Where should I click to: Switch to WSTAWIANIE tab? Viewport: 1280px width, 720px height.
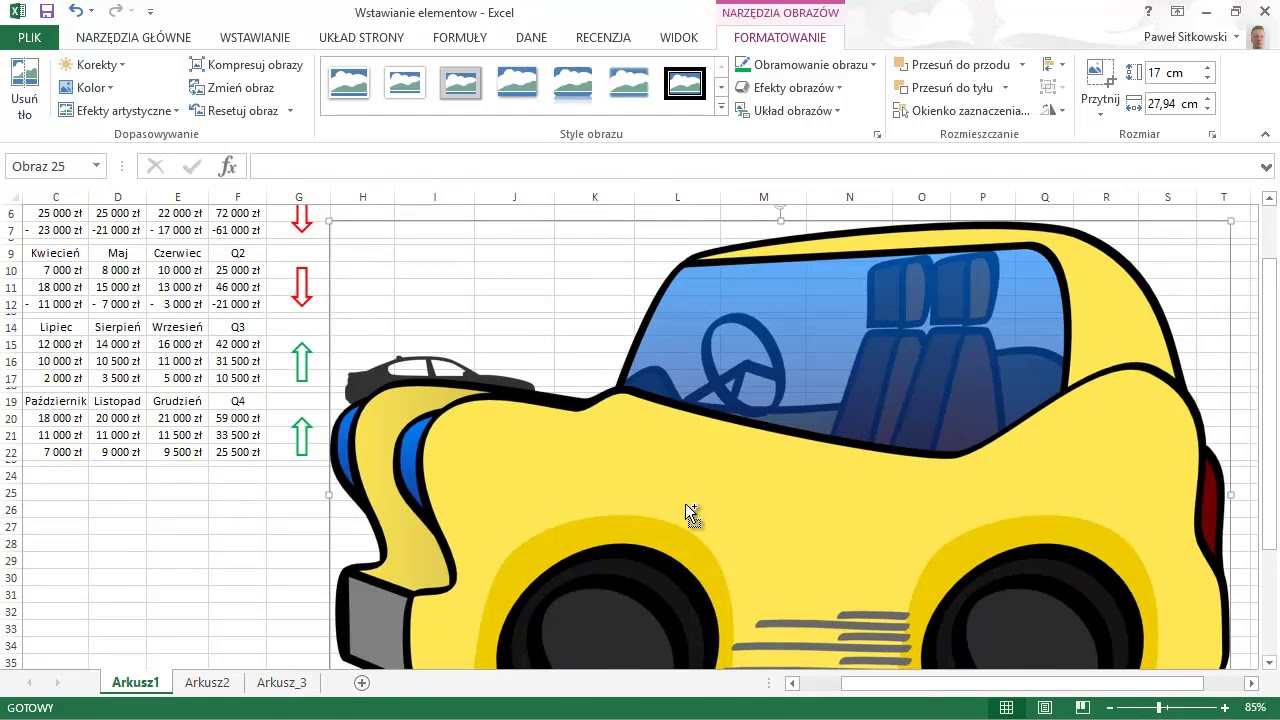click(255, 37)
